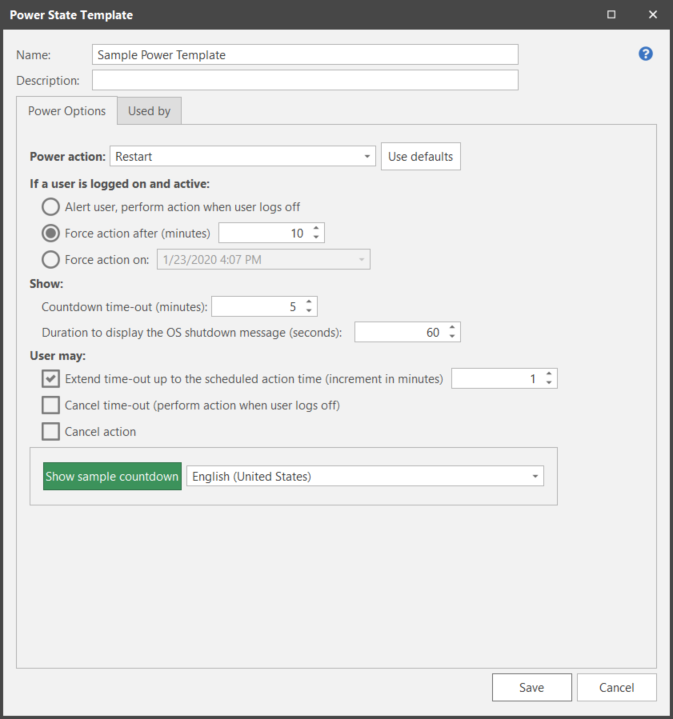This screenshot has height=719, width=673.
Task: Open the Force action on date picker
Action: tap(361, 260)
